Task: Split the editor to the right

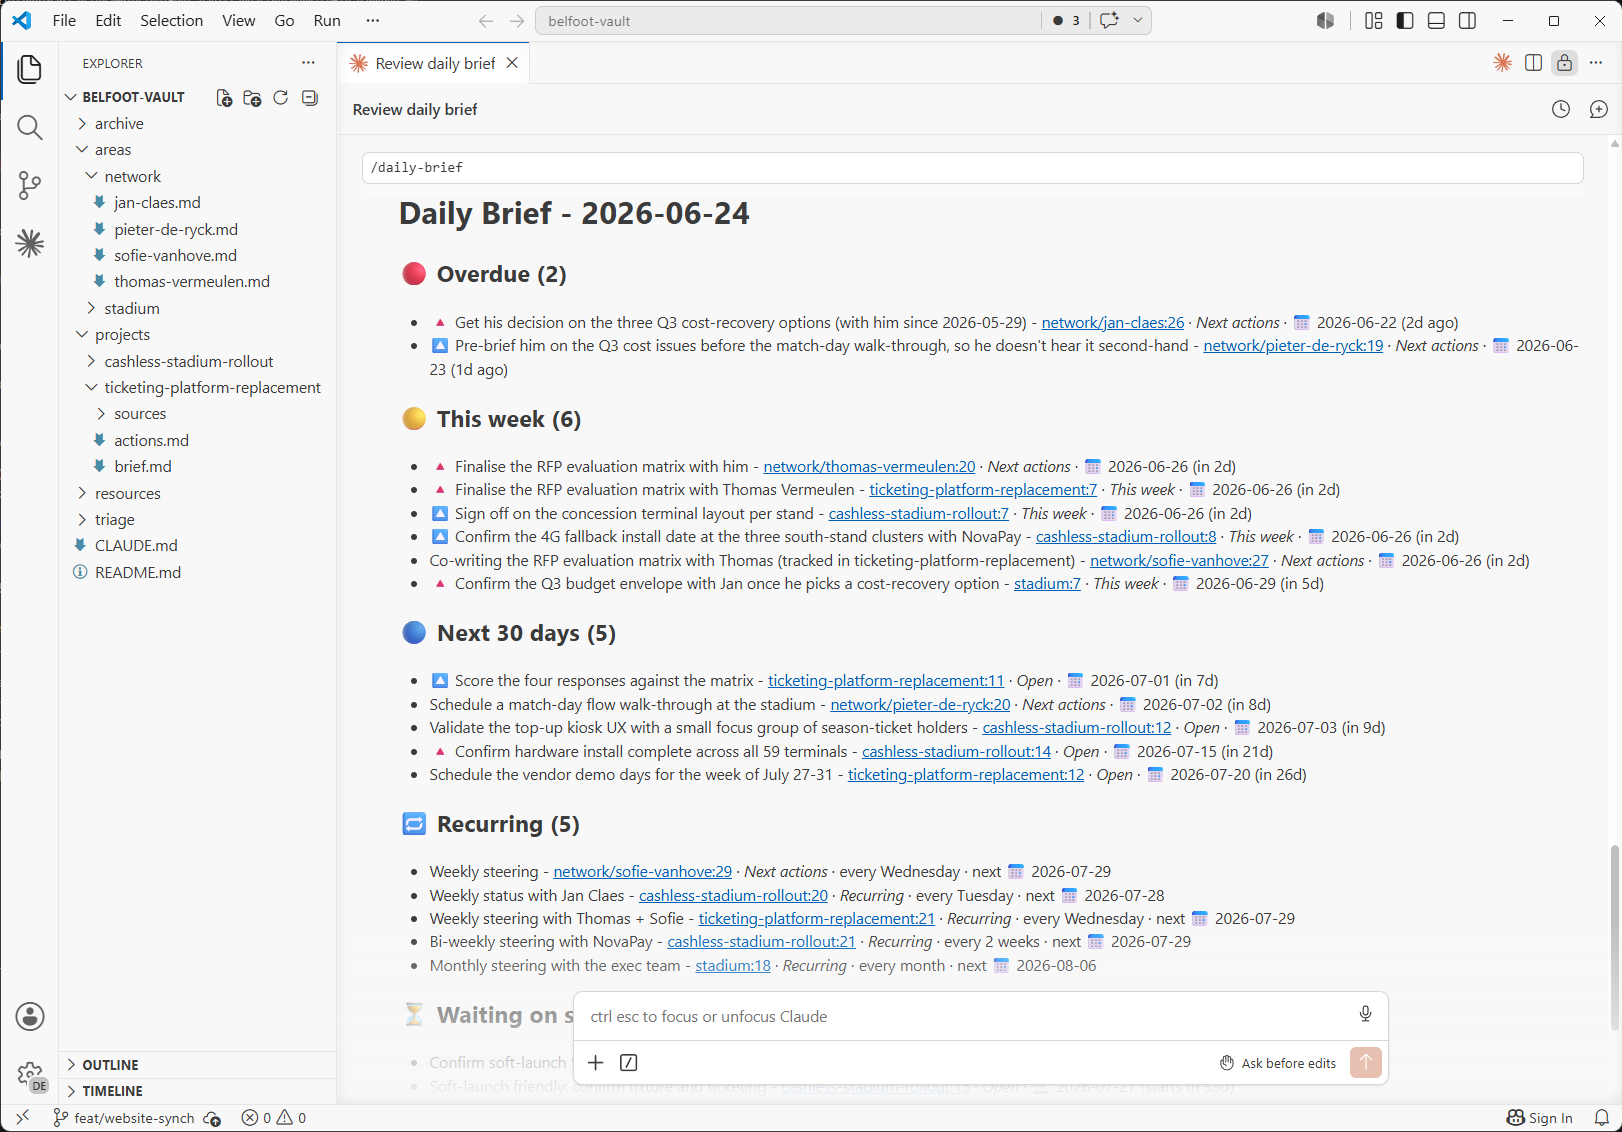Action: [x=1533, y=63]
